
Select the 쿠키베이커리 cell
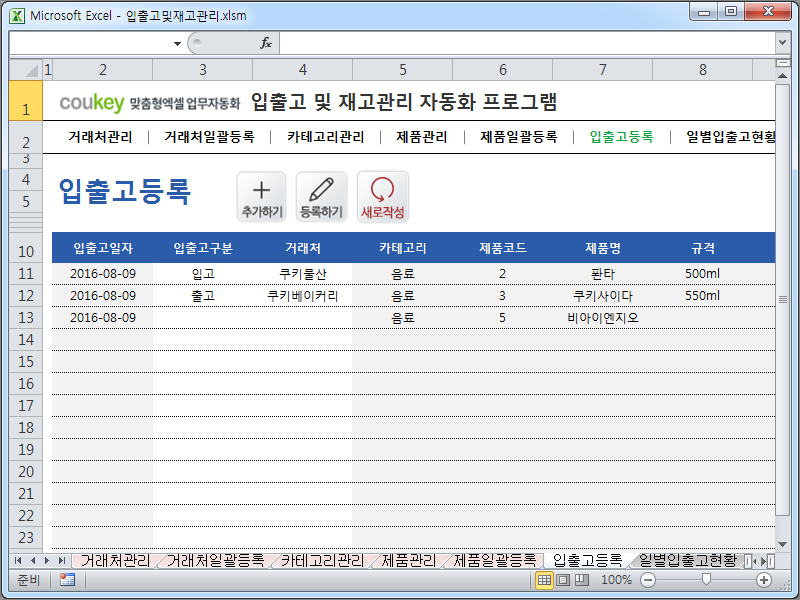pos(303,295)
